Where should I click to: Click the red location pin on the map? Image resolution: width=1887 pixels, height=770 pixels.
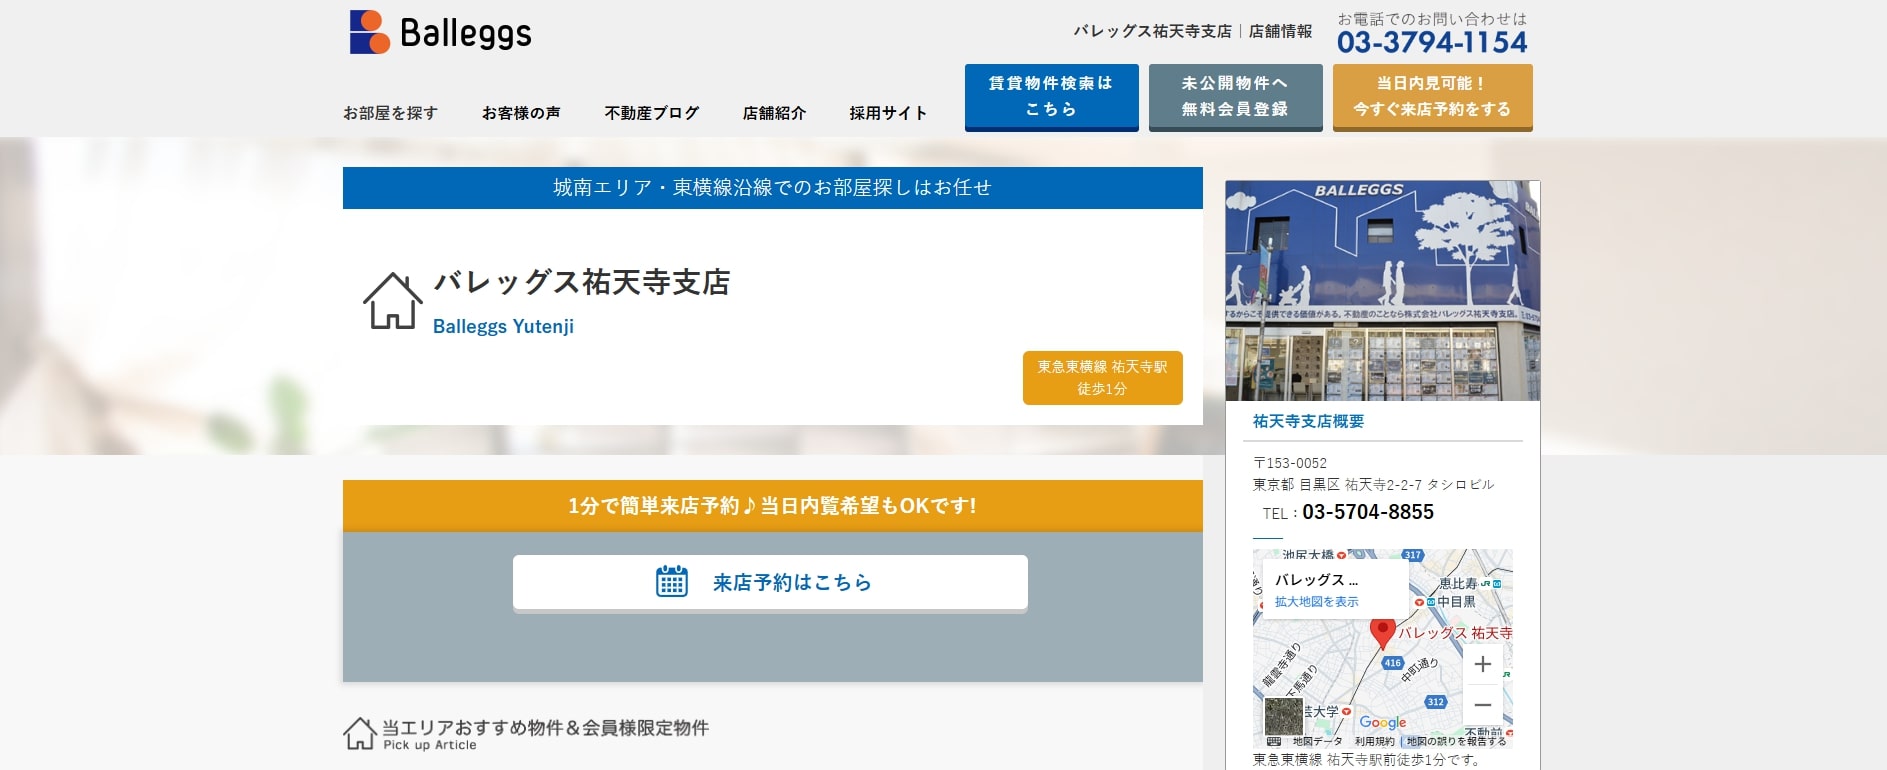point(1382,632)
